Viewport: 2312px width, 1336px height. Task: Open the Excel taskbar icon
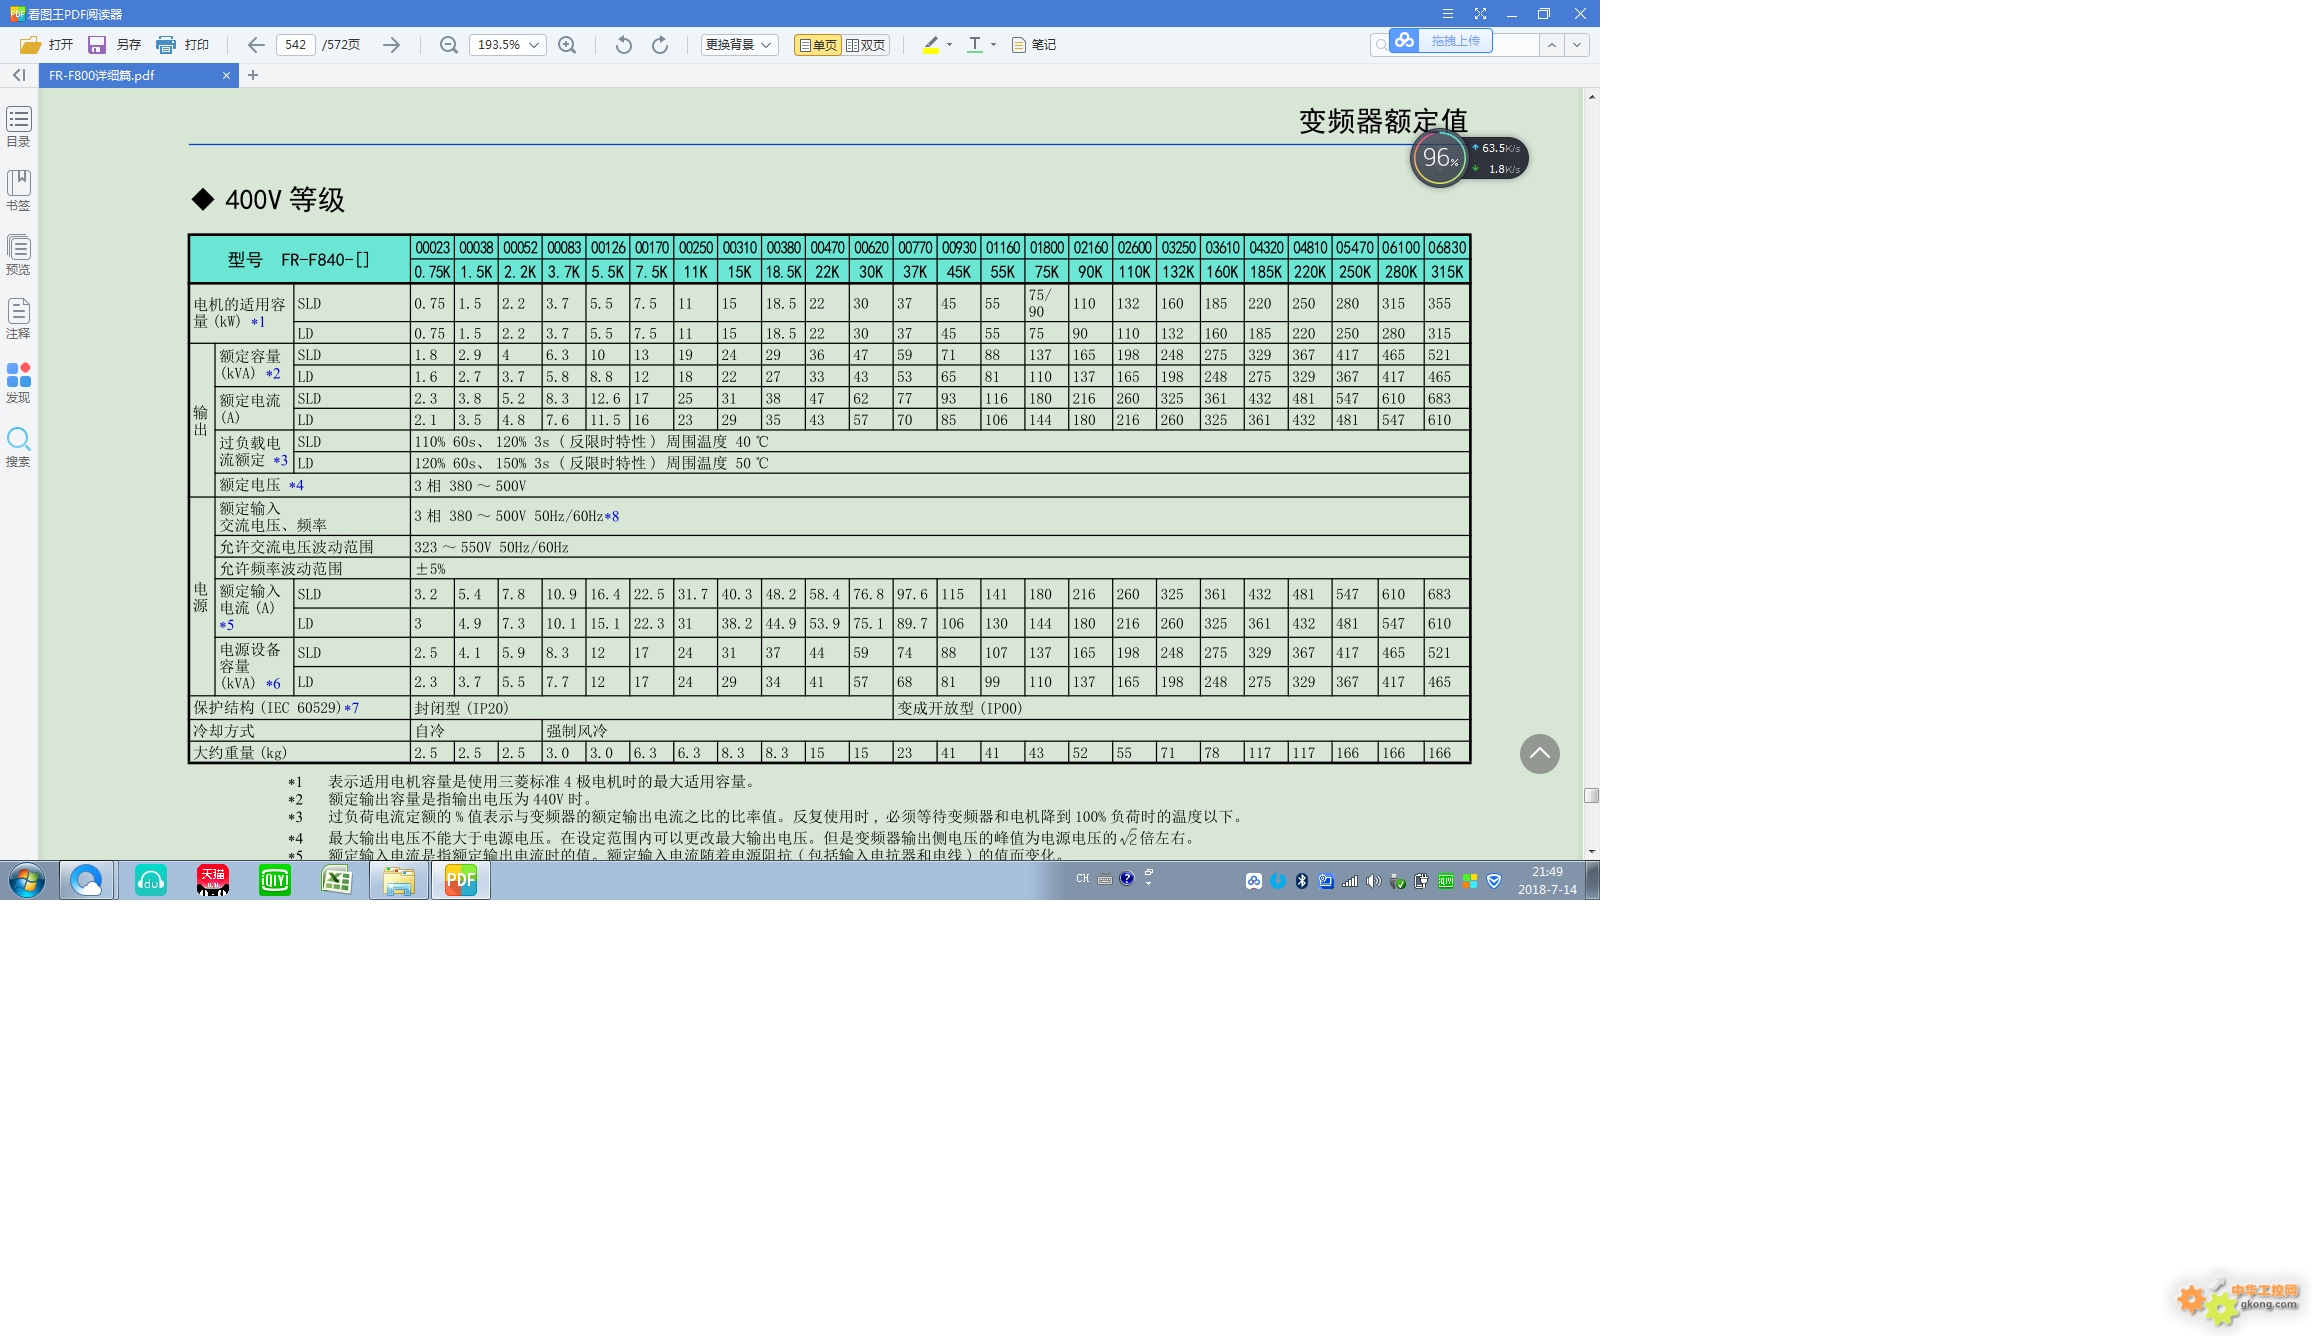pos(337,881)
